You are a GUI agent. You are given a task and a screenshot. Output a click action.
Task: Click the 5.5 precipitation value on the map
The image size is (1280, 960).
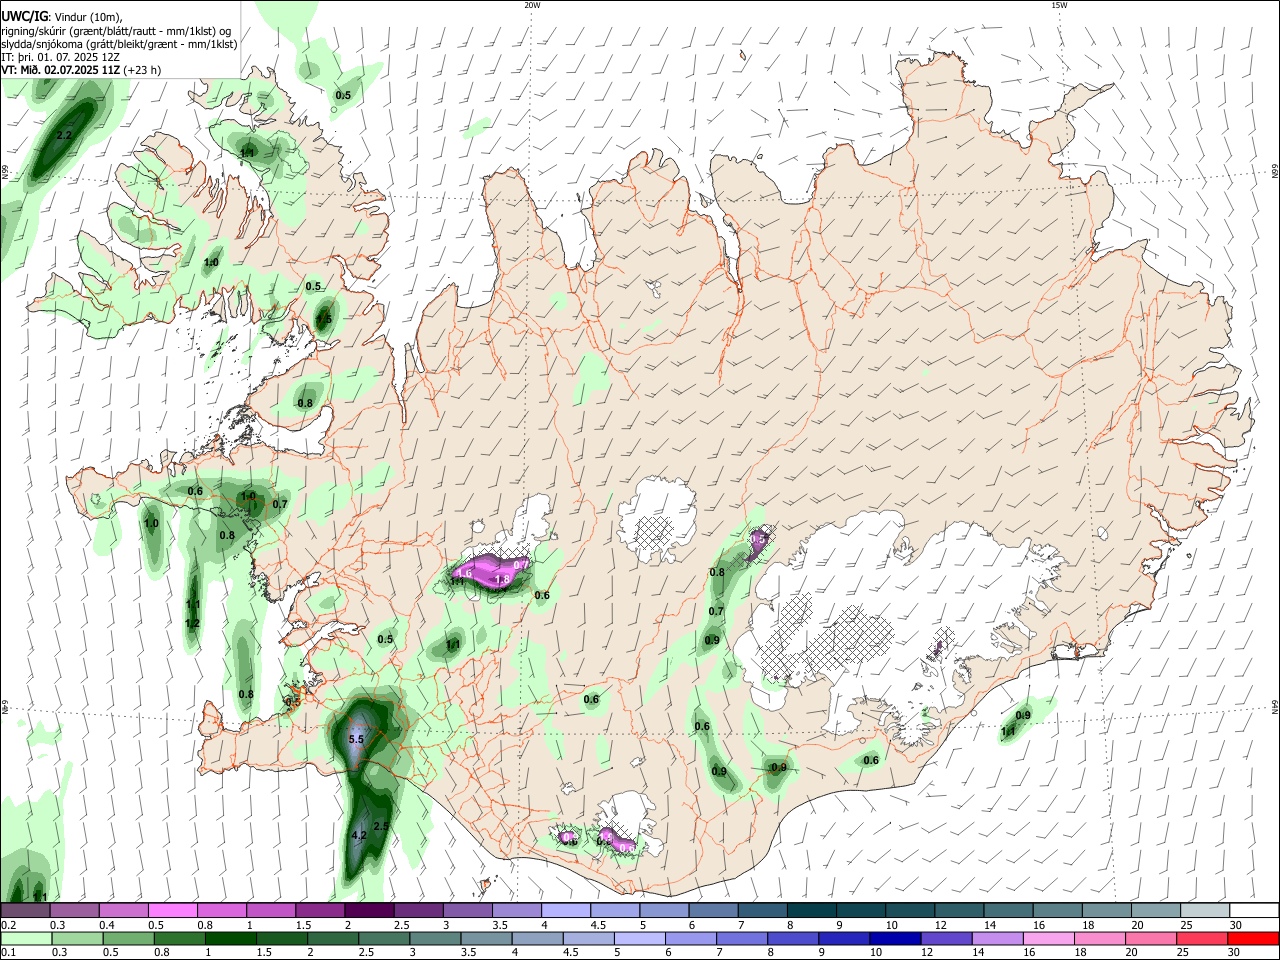click(x=356, y=739)
